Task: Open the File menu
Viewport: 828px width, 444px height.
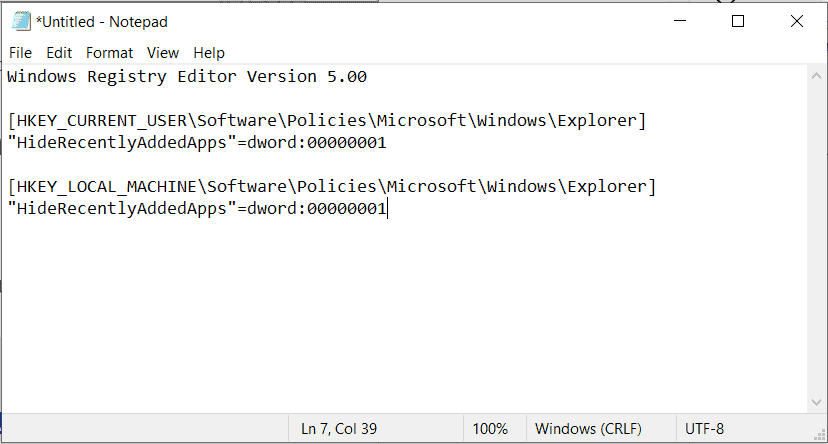Action: click(20, 52)
